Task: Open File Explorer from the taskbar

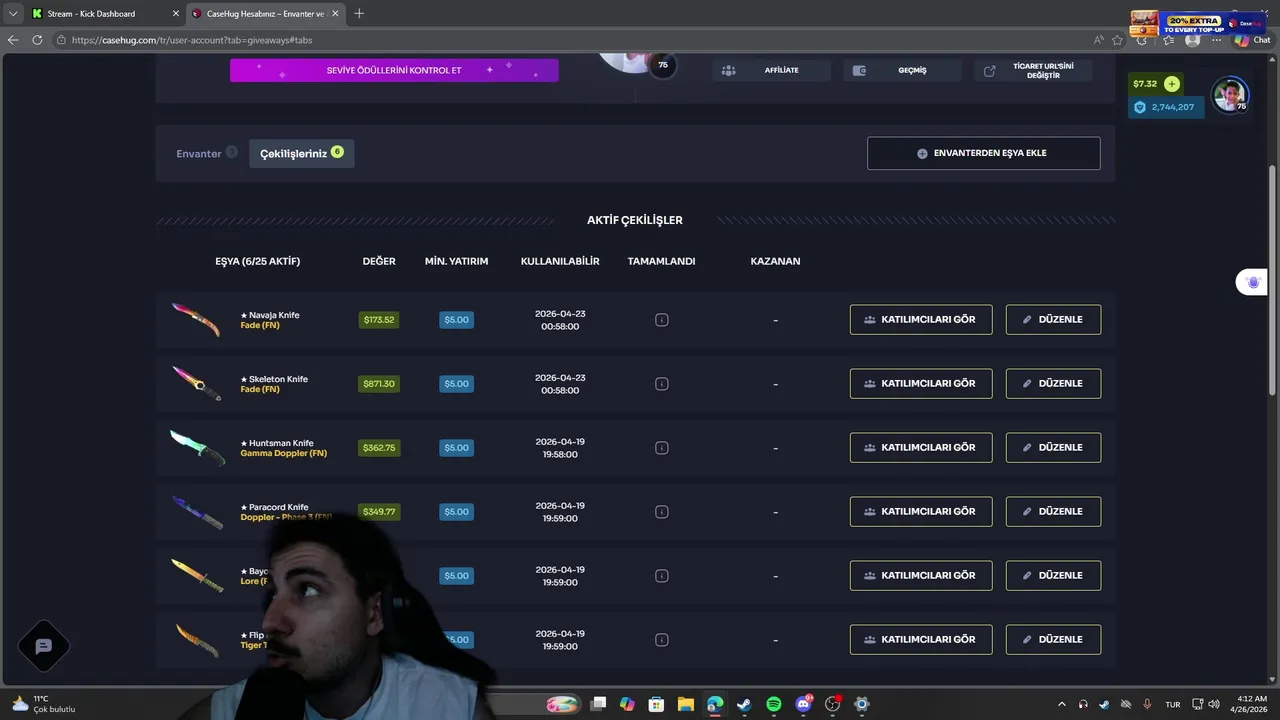Action: [685, 704]
